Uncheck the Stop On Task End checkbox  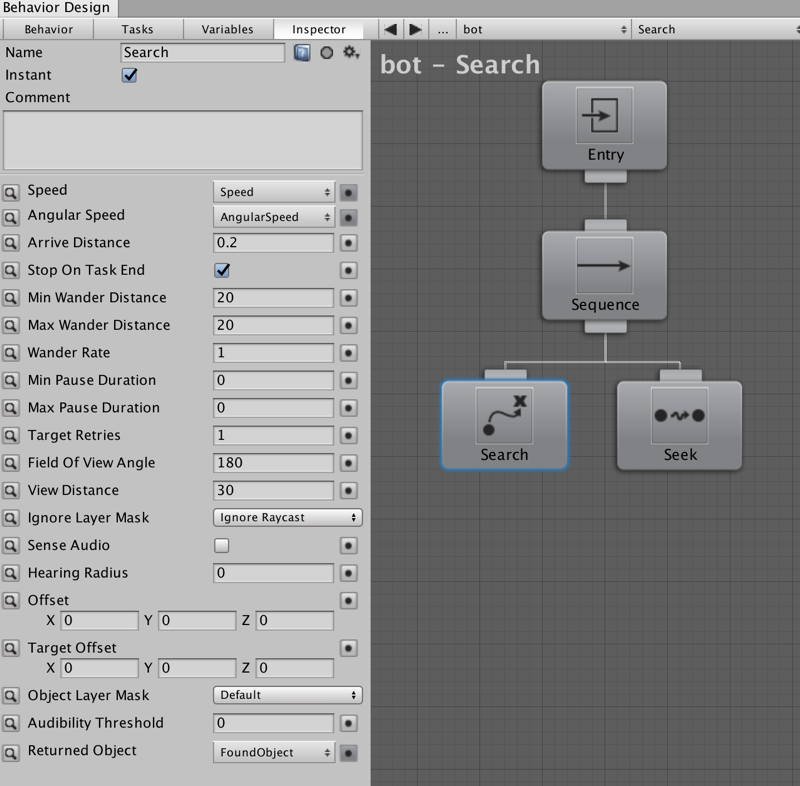click(x=222, y=270)
